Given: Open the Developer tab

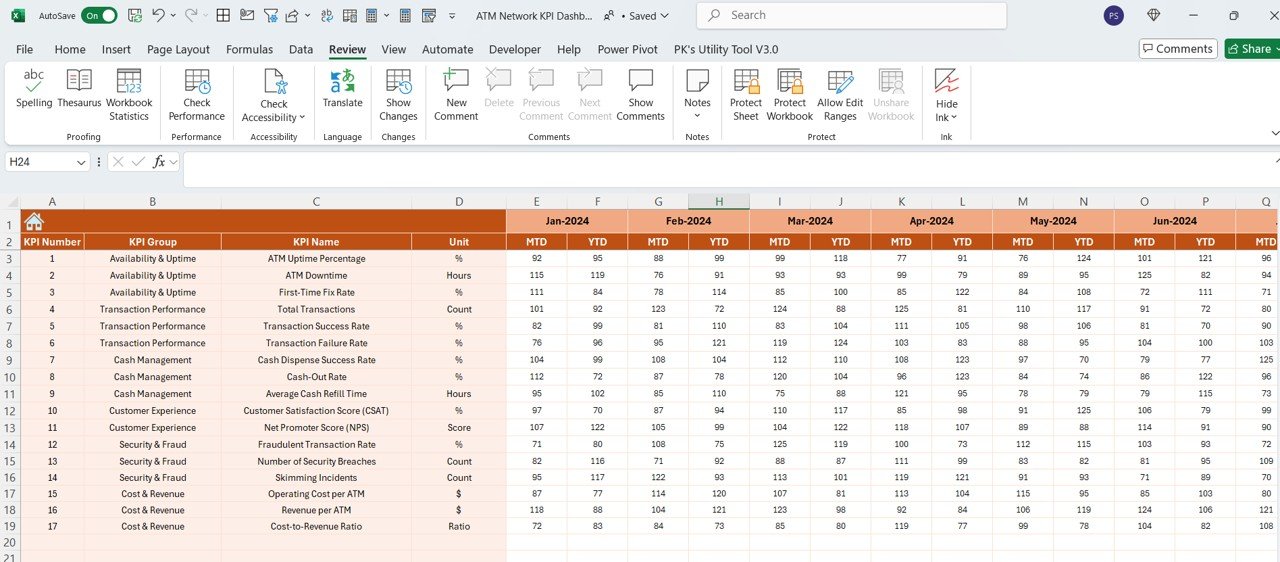Looking at the screenshot, I should pyautogui.click(x=515, y=49).
